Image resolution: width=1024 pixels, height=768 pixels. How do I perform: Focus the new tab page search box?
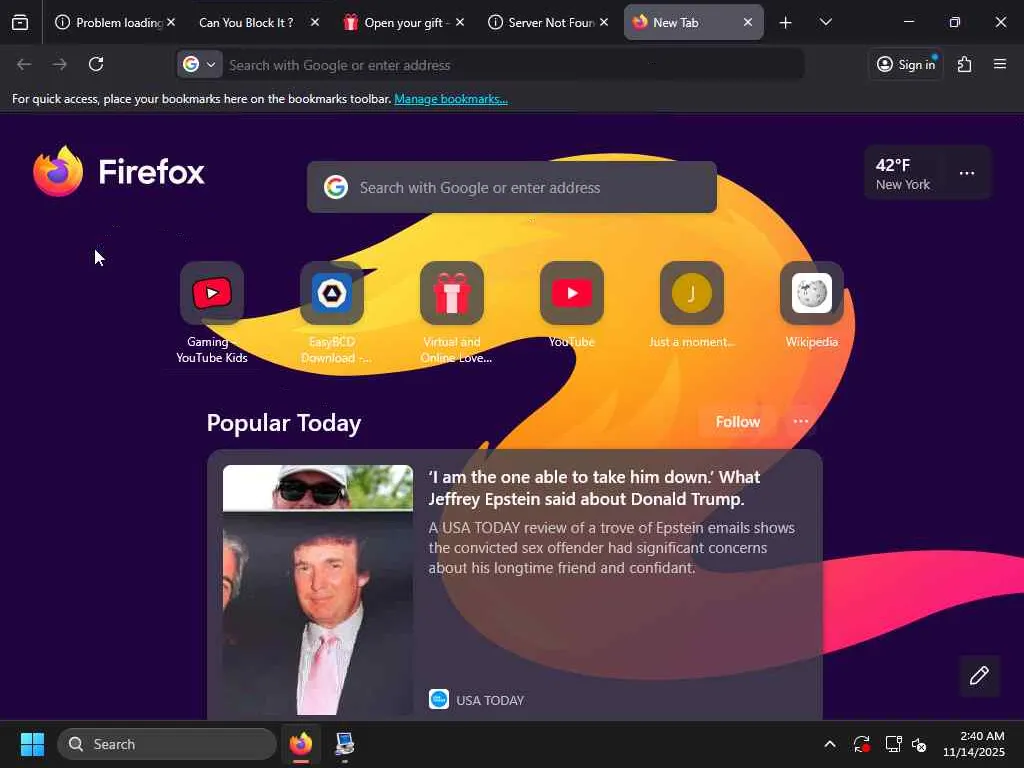tap(511, 187)
